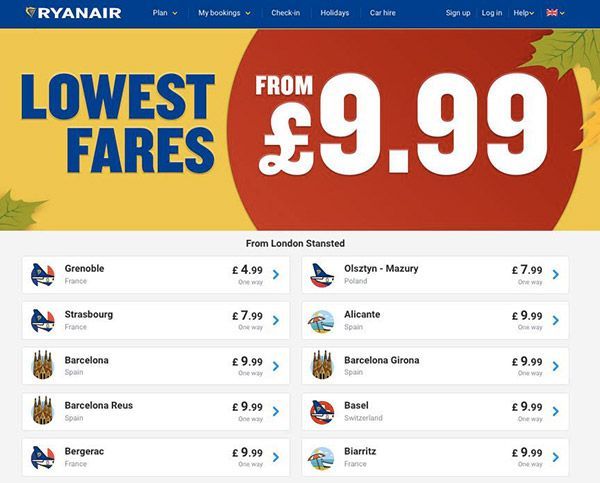Screen dimensions: 600x483
Task: Open the Help dropdown menu
Action: click(523, 13)
